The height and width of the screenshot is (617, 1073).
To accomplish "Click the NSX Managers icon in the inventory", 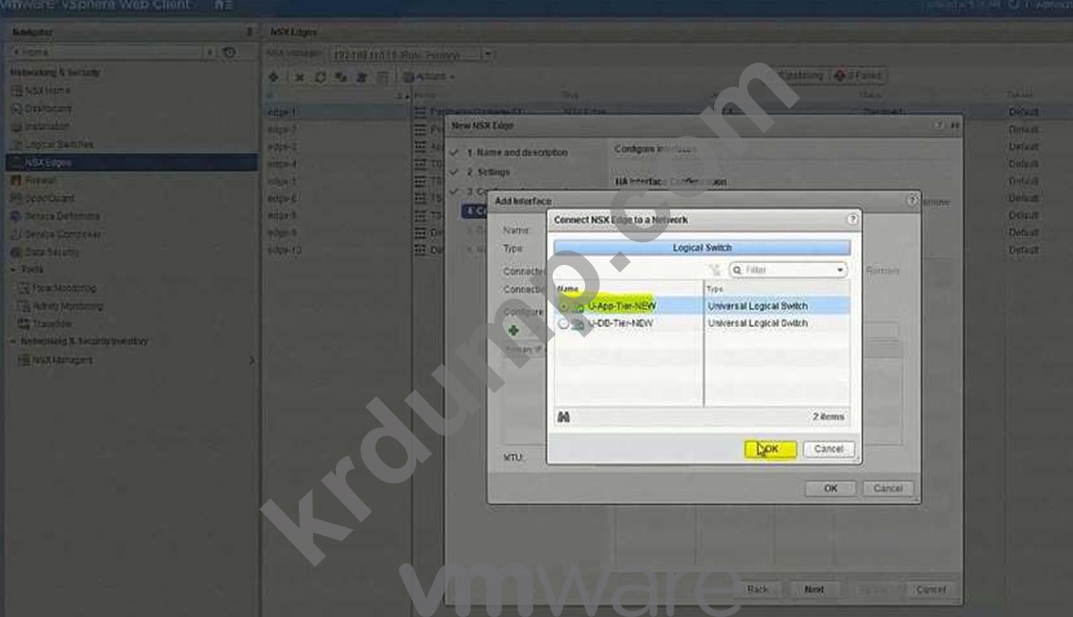I will click(24, 360).
